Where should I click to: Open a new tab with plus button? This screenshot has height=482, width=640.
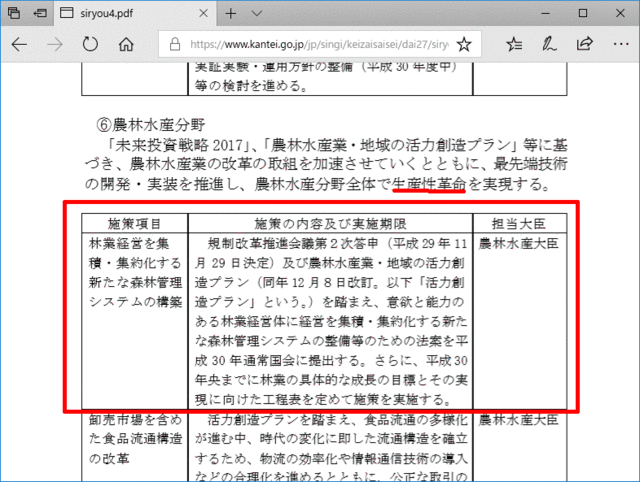tap(231, 14)
